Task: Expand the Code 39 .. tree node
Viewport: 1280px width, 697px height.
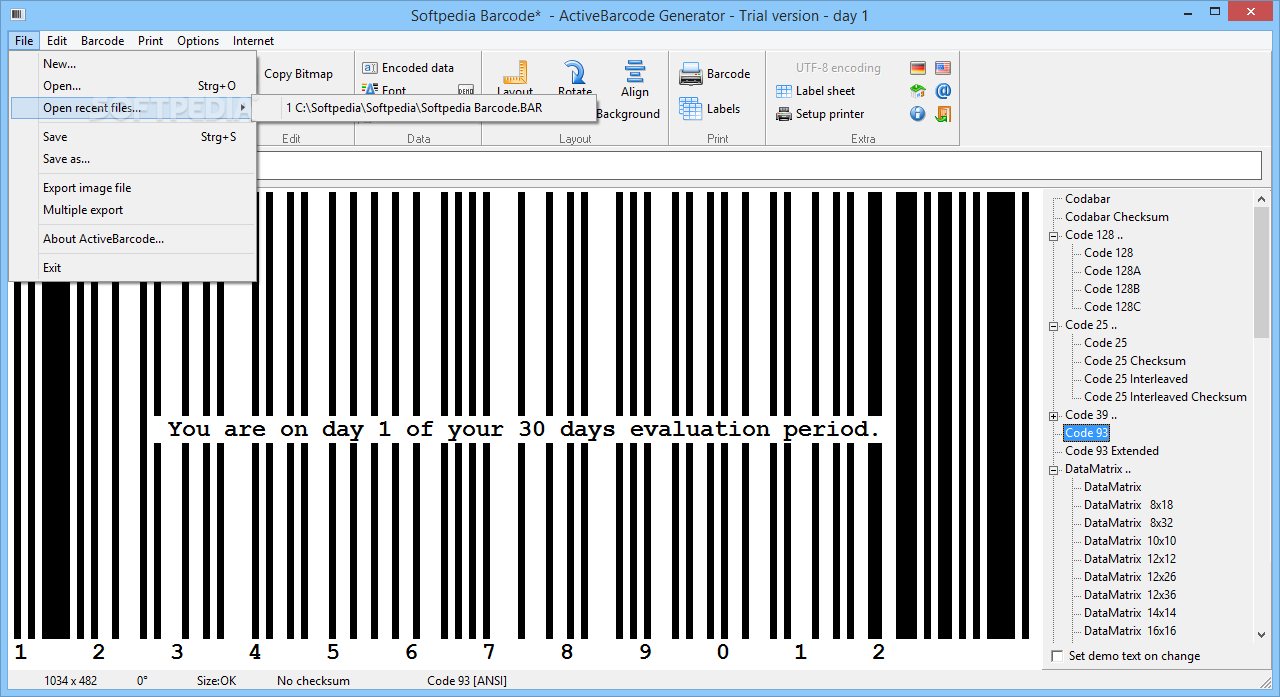Action: click(x=1054, y=415)
